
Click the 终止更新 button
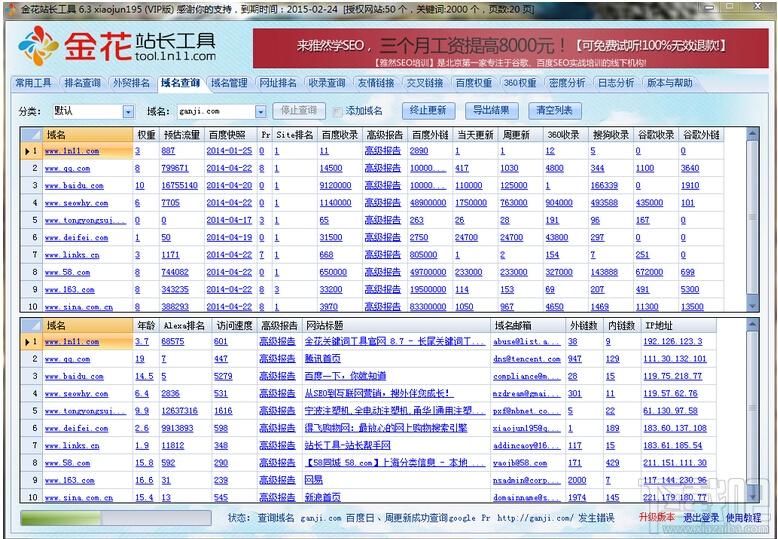[x=428, y=111]
